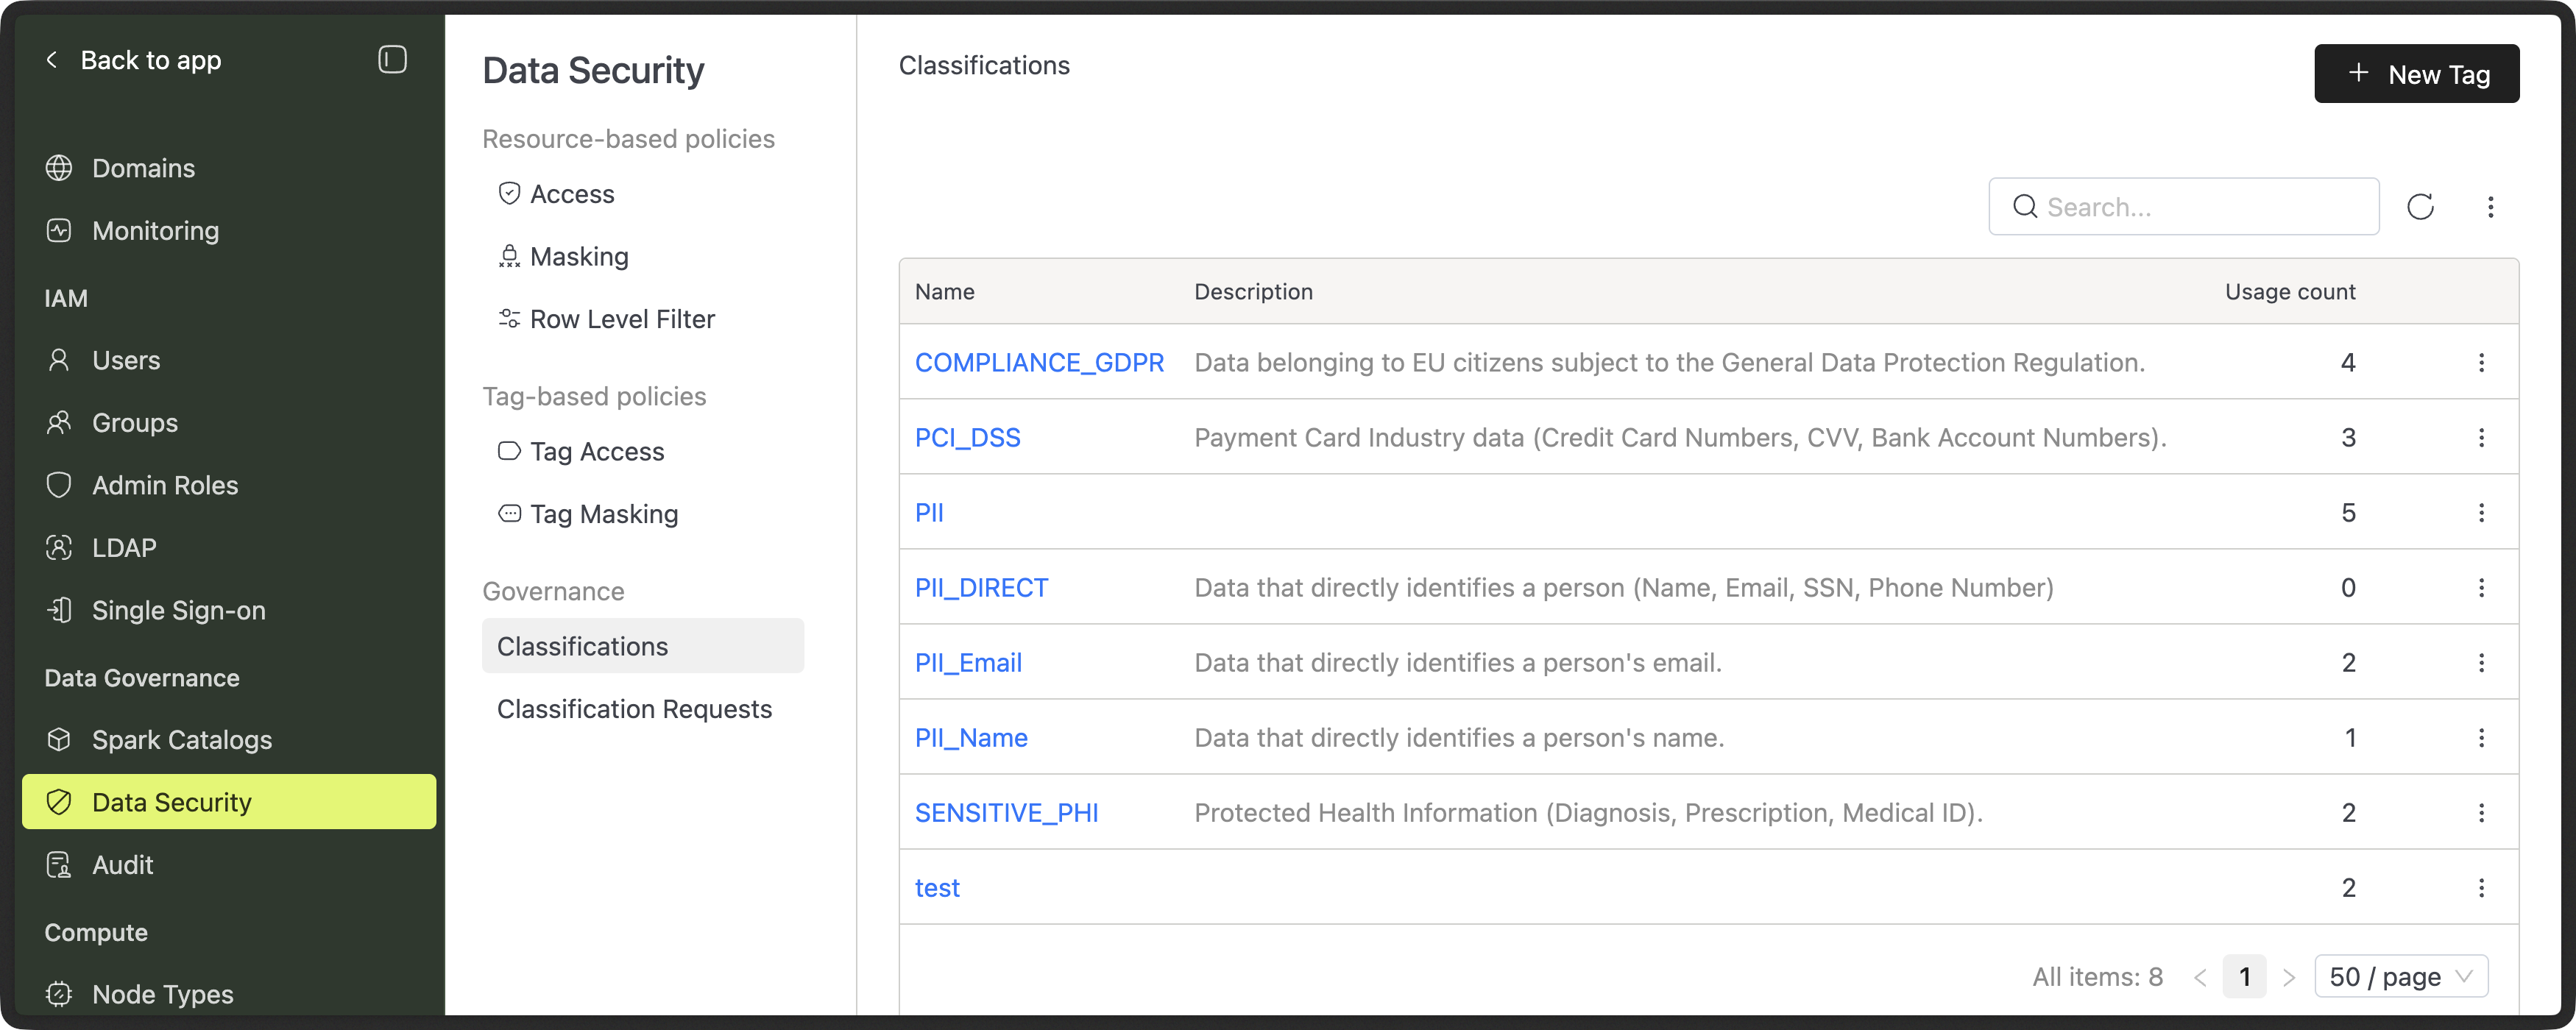The width and height of the screenshot is (2576, 1030).
Task: Open the SENSITIVE_PHI classification link
Action: [1006, 813]
